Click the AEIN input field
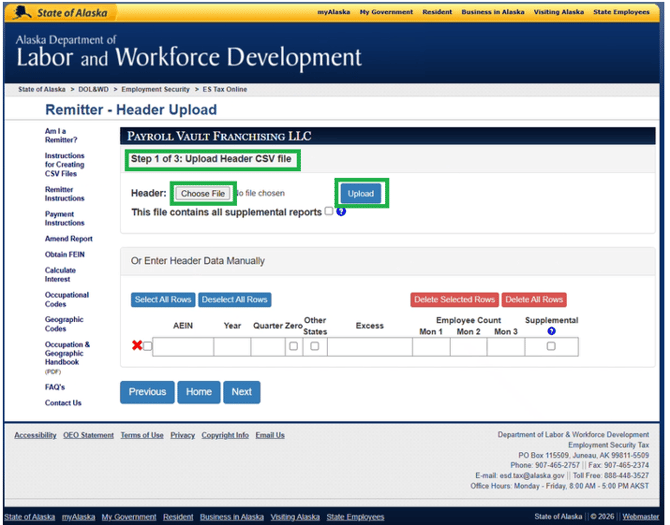This screenshot has width=670, height=525. click(183, 346)
